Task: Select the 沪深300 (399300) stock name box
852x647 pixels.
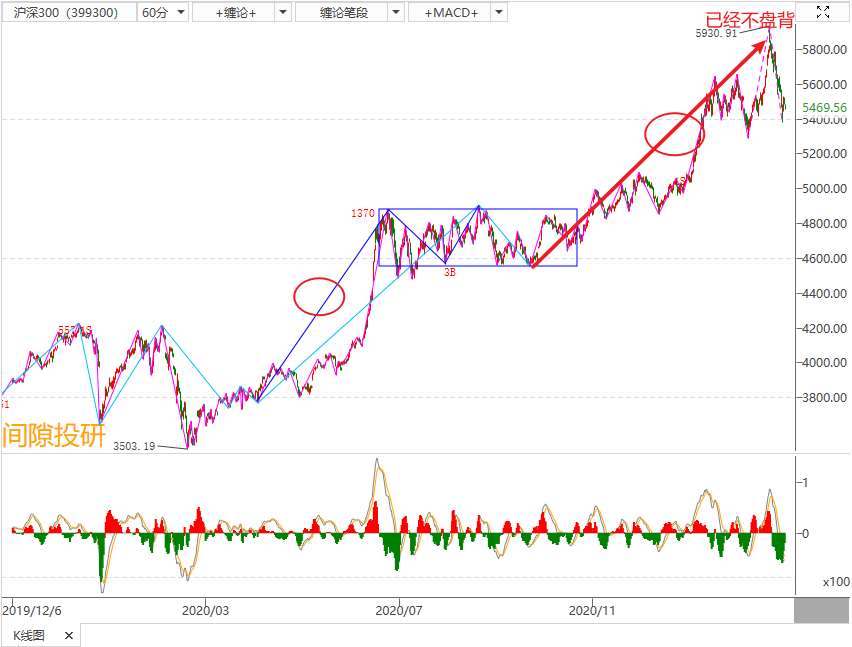Action: [66, 13]
